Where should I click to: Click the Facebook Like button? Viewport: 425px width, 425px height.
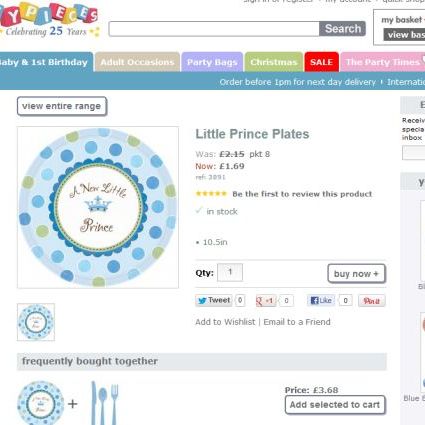pos(321,300)
